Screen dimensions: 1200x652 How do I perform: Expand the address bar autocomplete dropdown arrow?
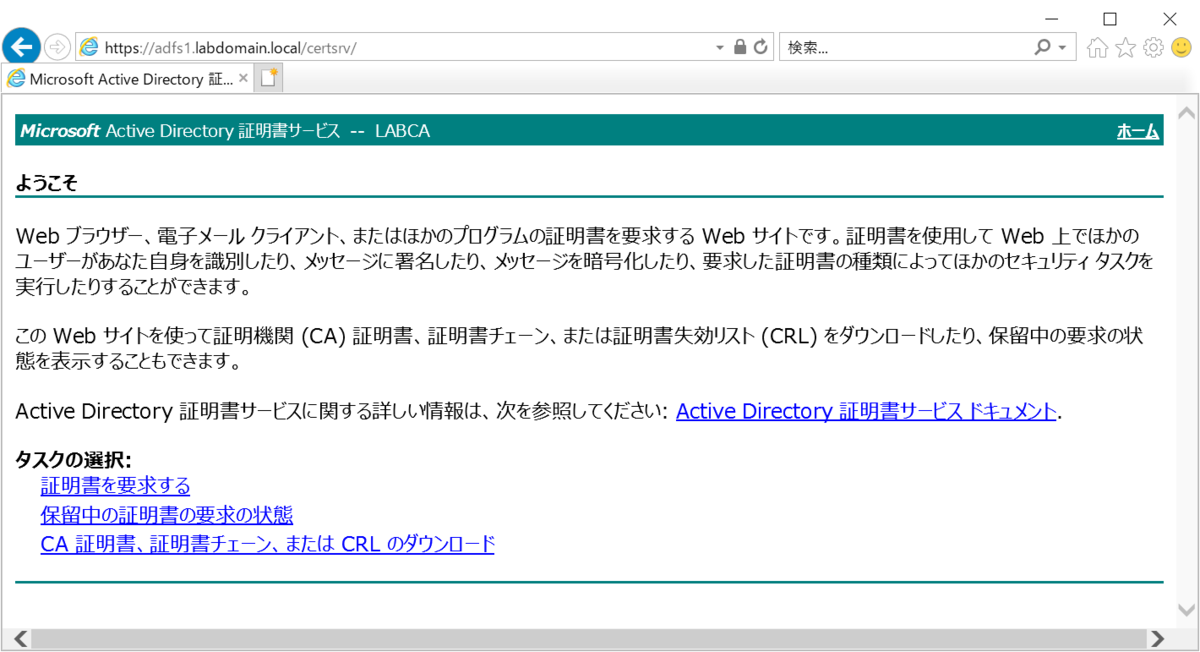pyautogui.click(x=720, y=47)
